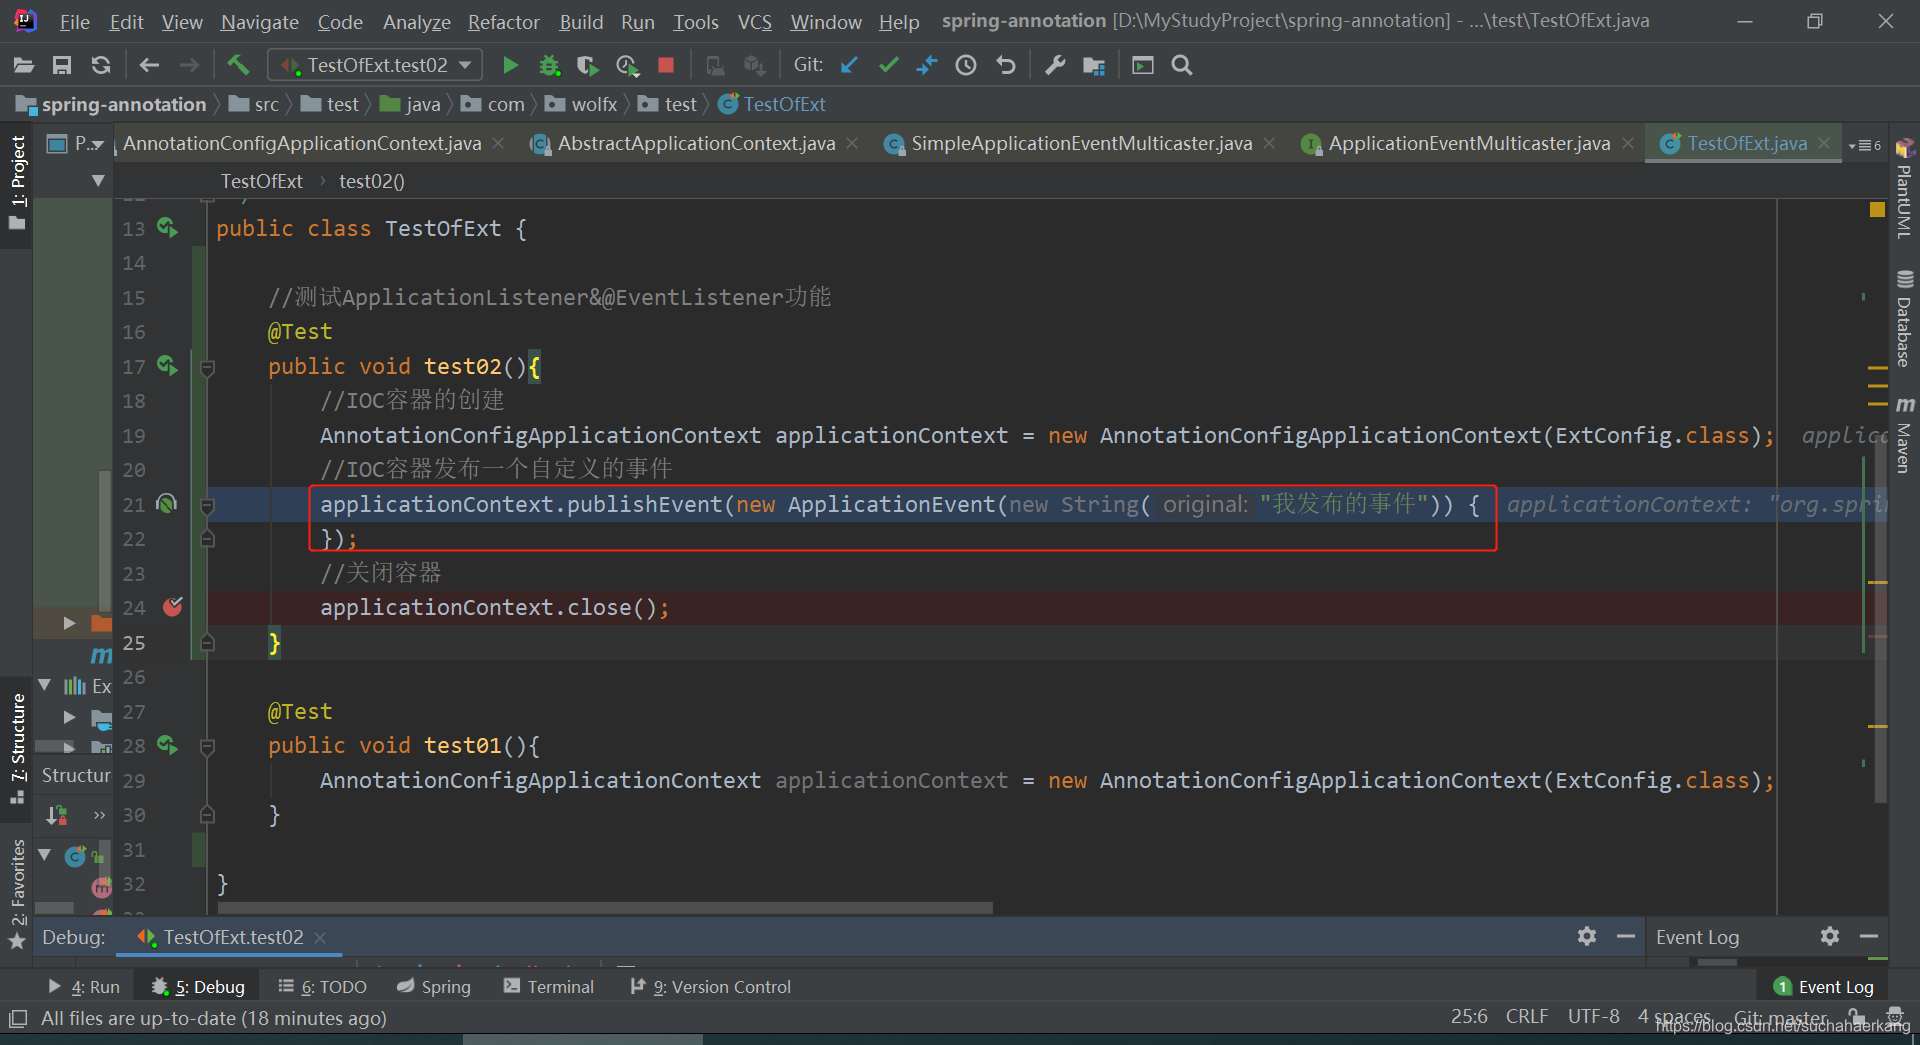The height and width of the screenshot is (1045, 1920).
Task: Open the CRLF line separator selector
Action: 1527,1016
